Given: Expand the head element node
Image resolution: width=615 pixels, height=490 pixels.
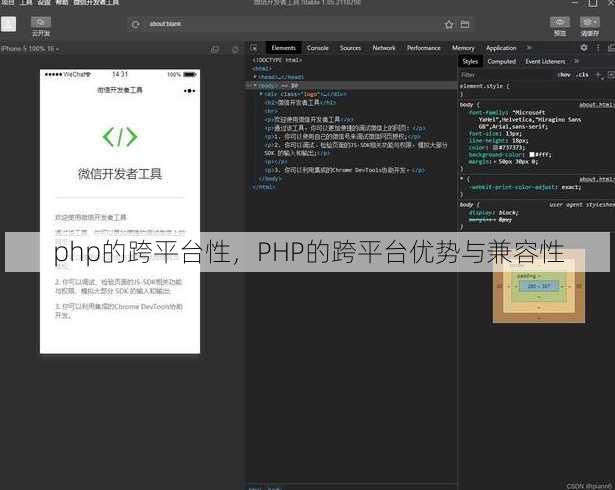Looking at the screenshot, I should [255, 77].
